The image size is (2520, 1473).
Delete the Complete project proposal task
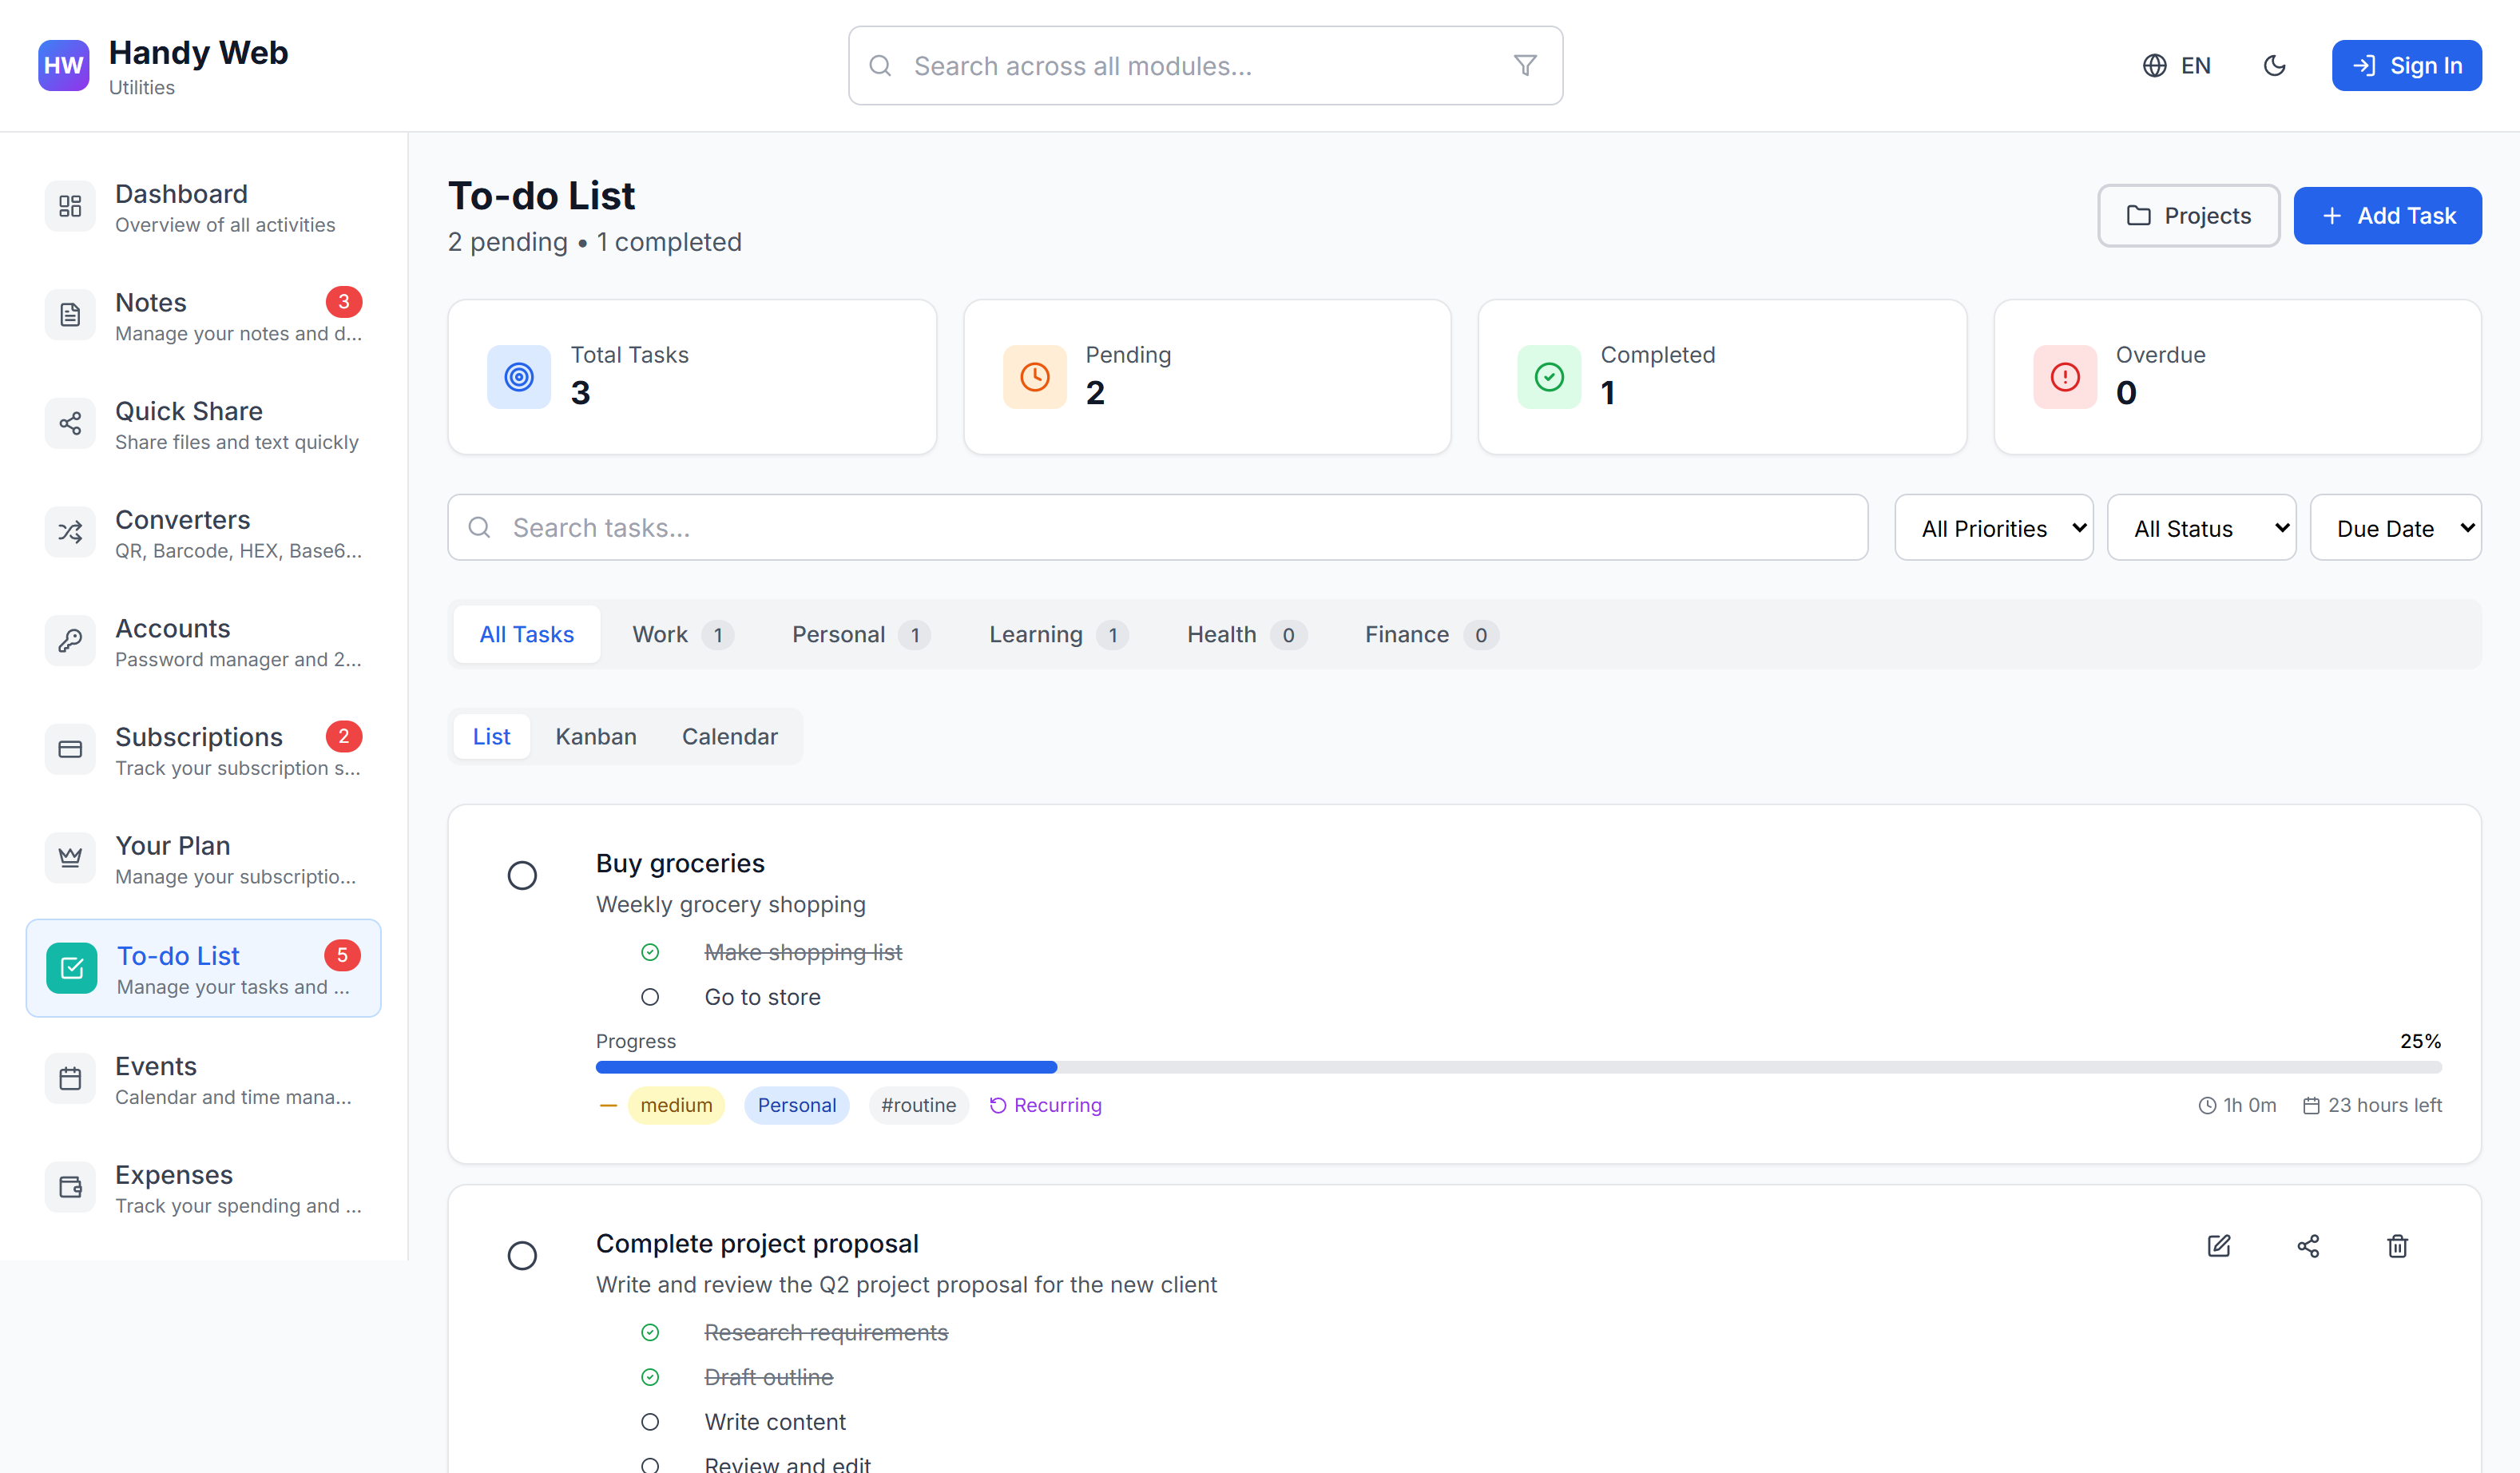(x=2397, y=1245)
